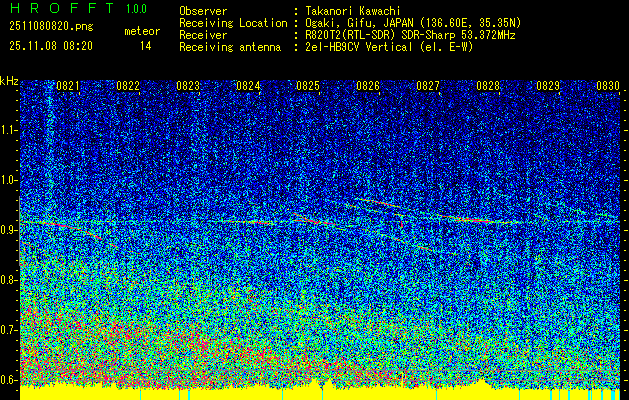Click version number 1.0.0
The height and width of the screenshot is (400, 629).
point(136,9)
